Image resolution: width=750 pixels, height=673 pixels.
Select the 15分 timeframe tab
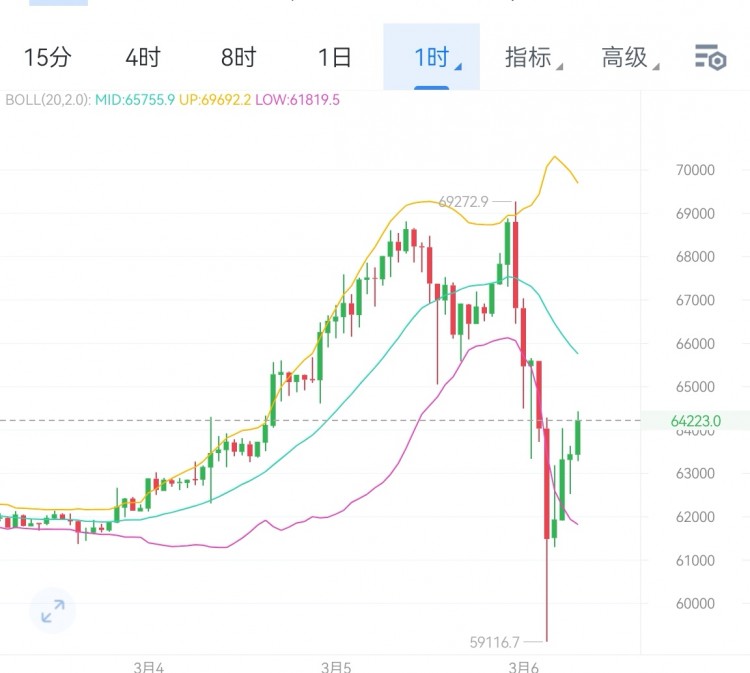(x=47, y=57)
